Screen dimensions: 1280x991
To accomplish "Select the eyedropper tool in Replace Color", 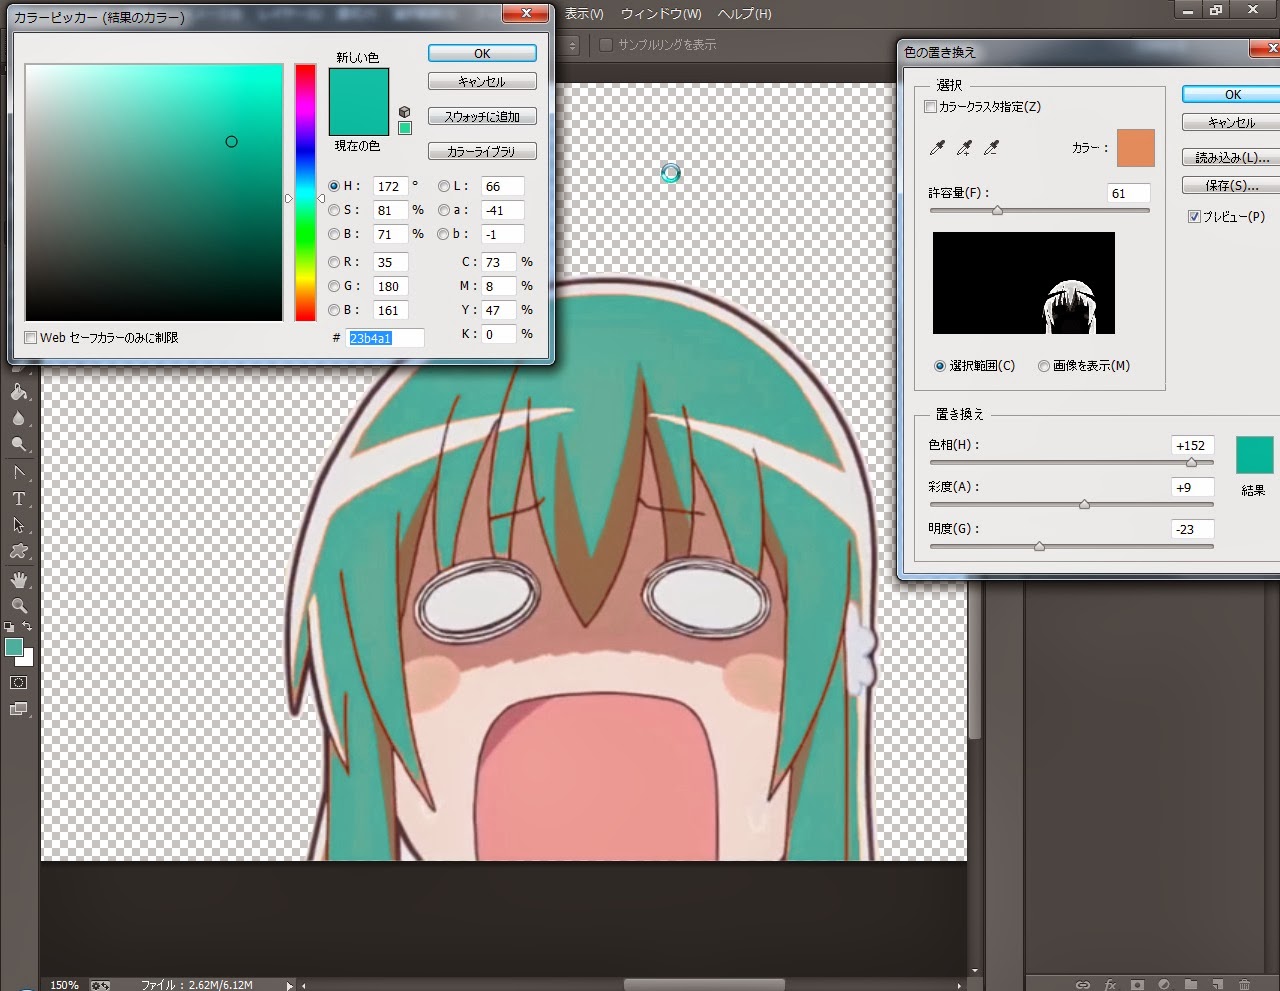I will (937, 148).
